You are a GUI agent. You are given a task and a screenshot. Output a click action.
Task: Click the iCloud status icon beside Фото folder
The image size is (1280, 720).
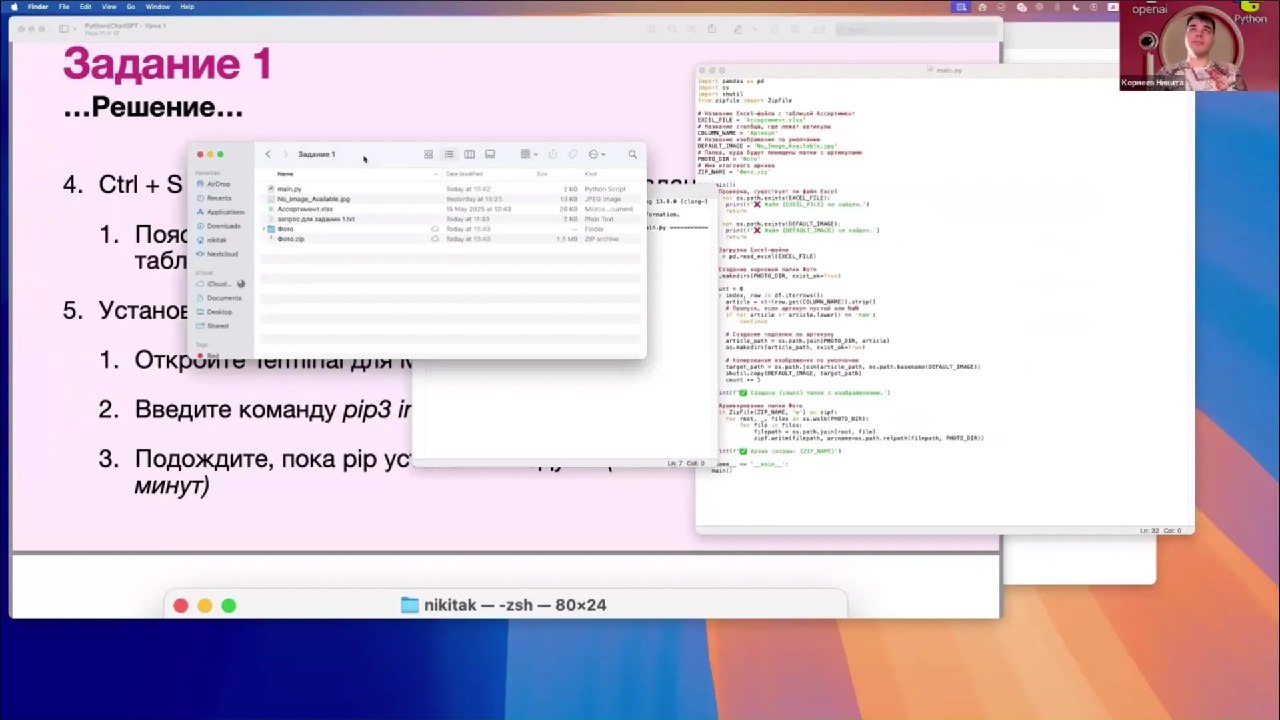point(435,229)
